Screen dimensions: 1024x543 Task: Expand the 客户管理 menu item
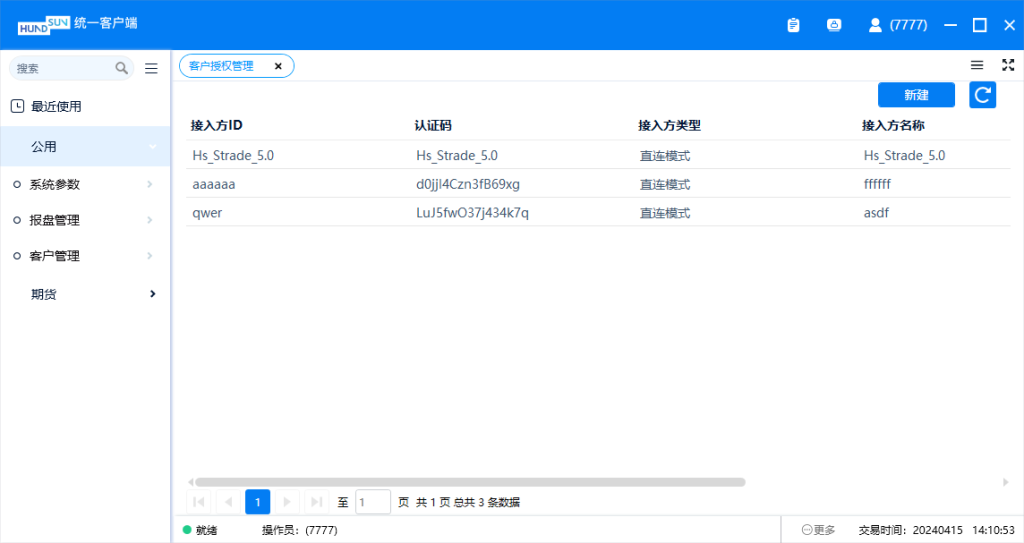tap(85, 256)
